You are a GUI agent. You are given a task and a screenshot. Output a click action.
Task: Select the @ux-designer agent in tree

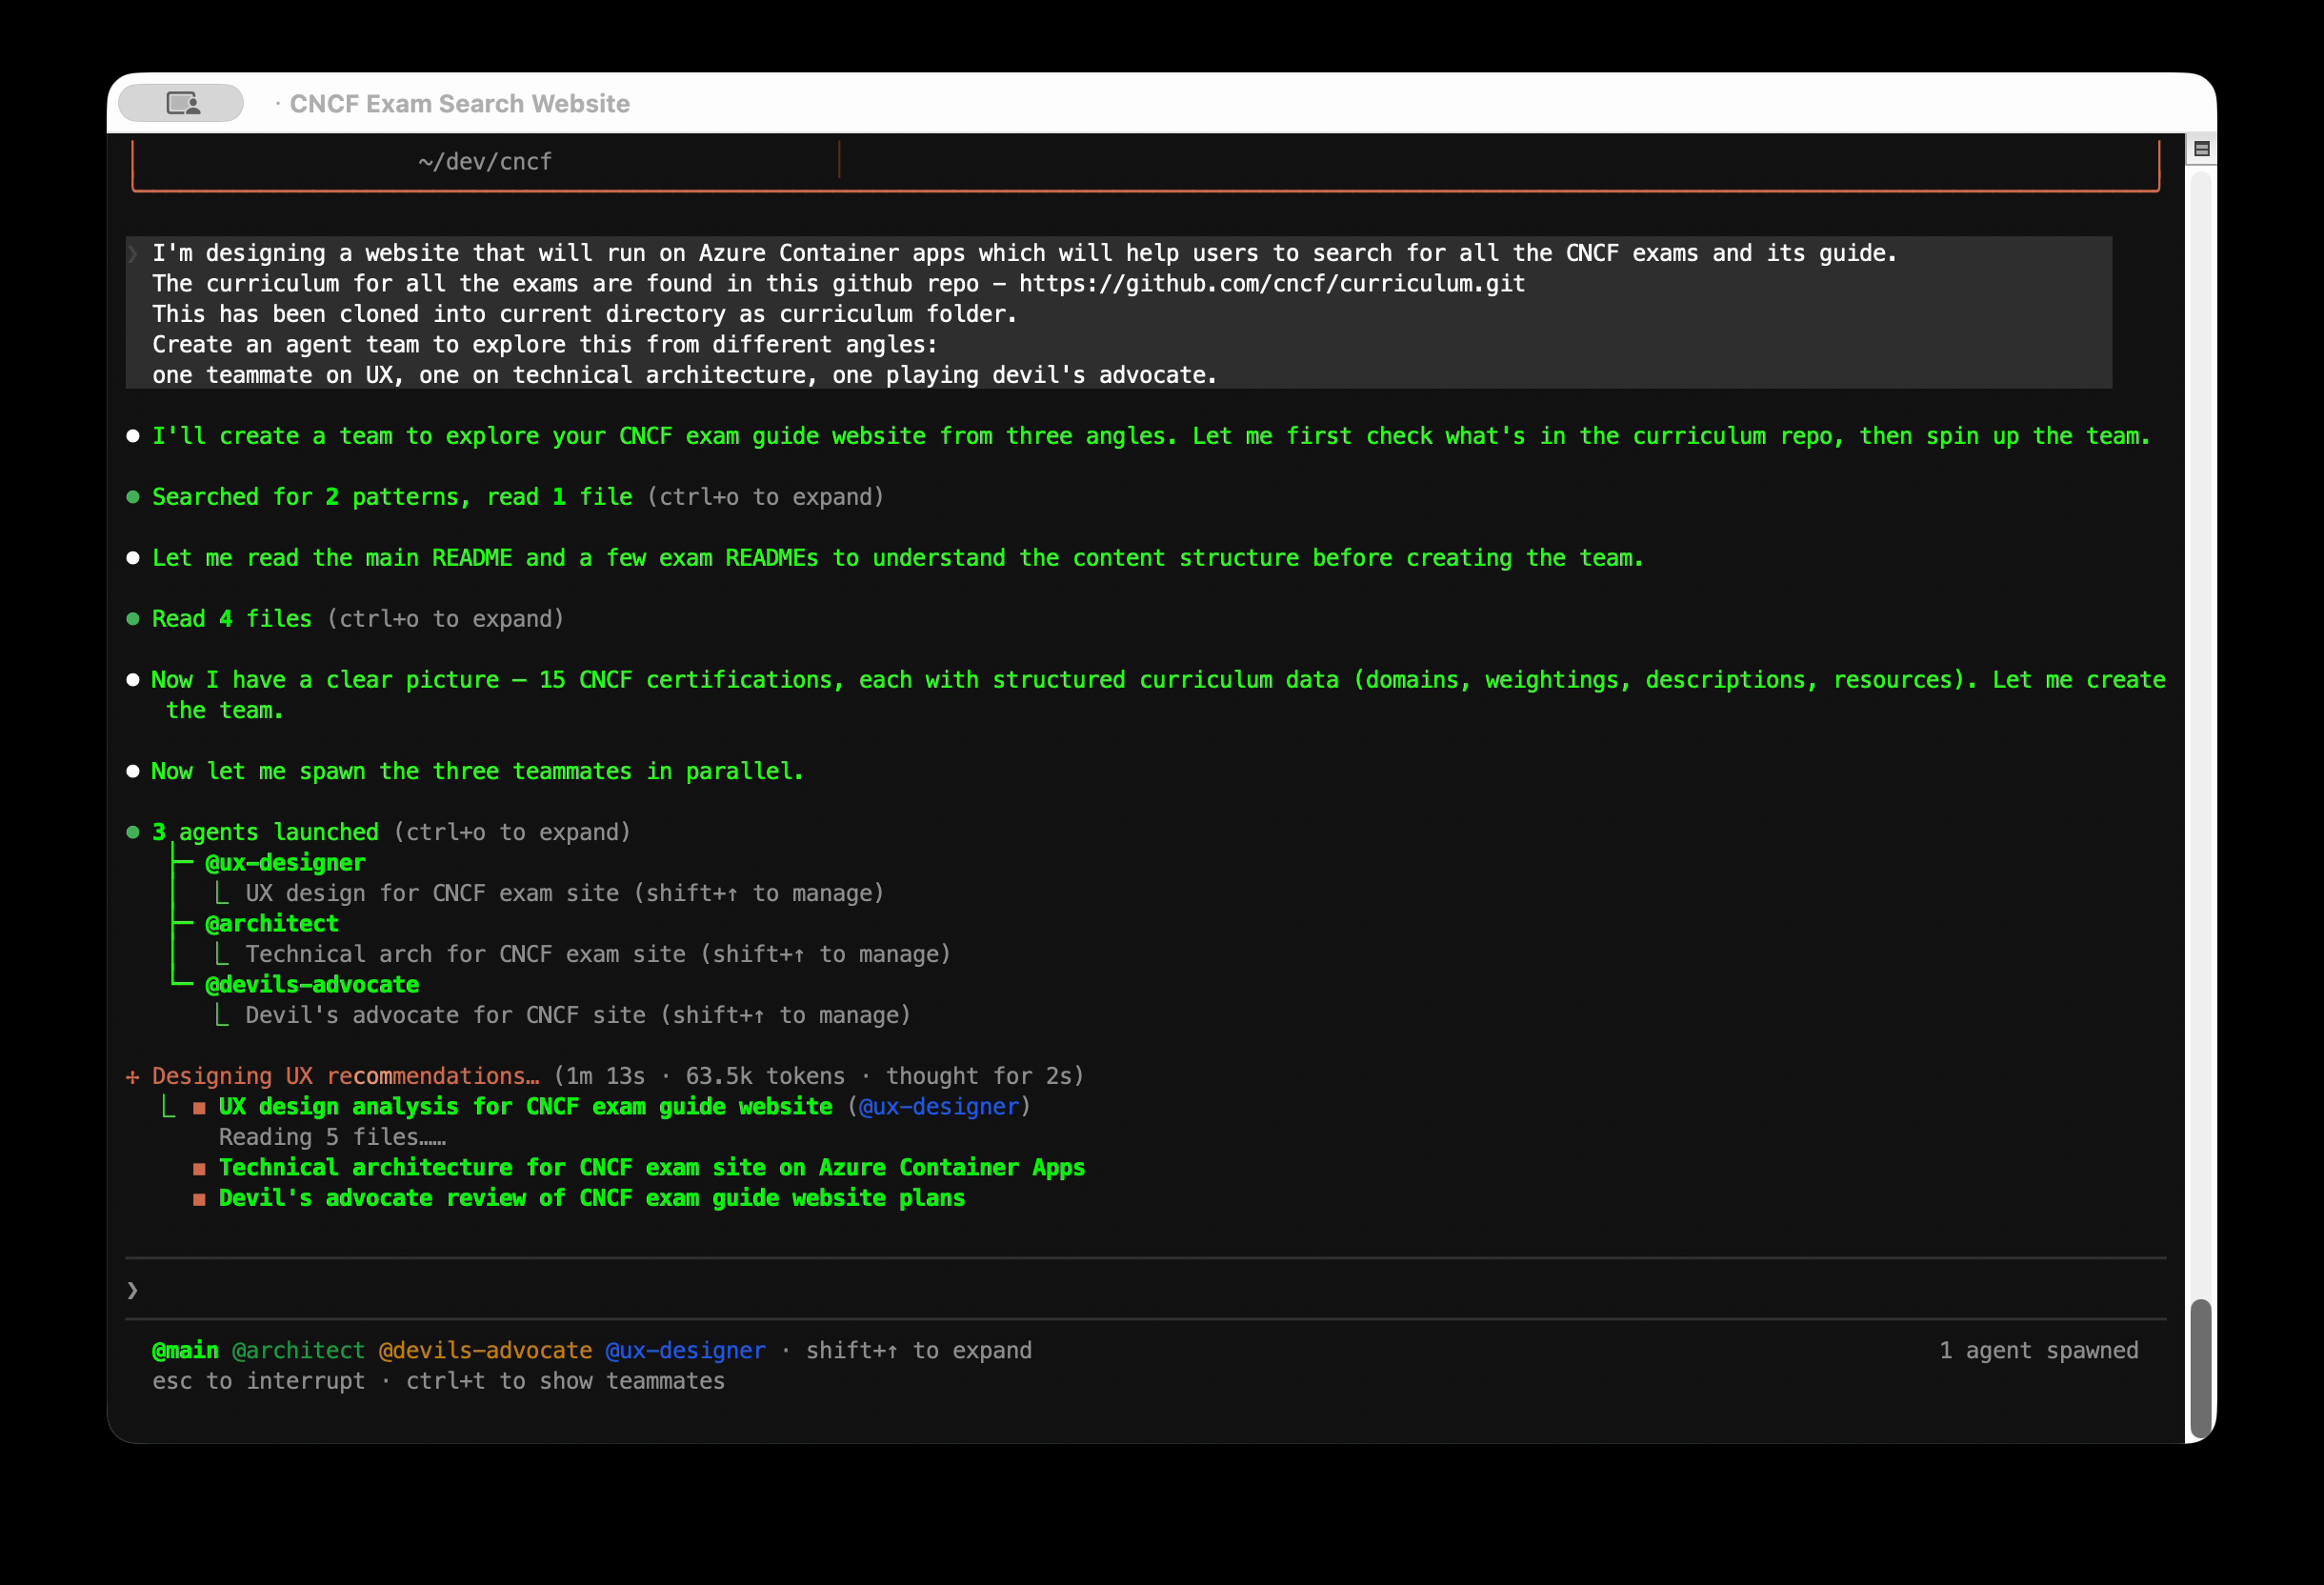pos(285,863)
